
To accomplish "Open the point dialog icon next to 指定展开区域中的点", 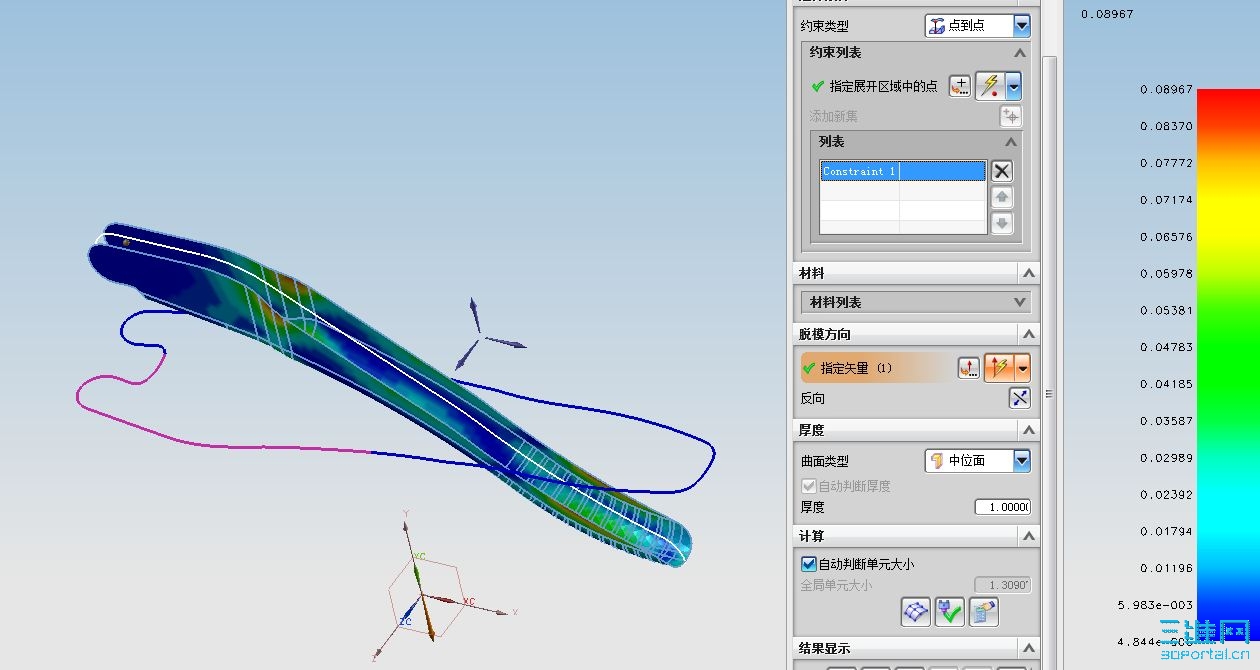I will coord(960,86).
